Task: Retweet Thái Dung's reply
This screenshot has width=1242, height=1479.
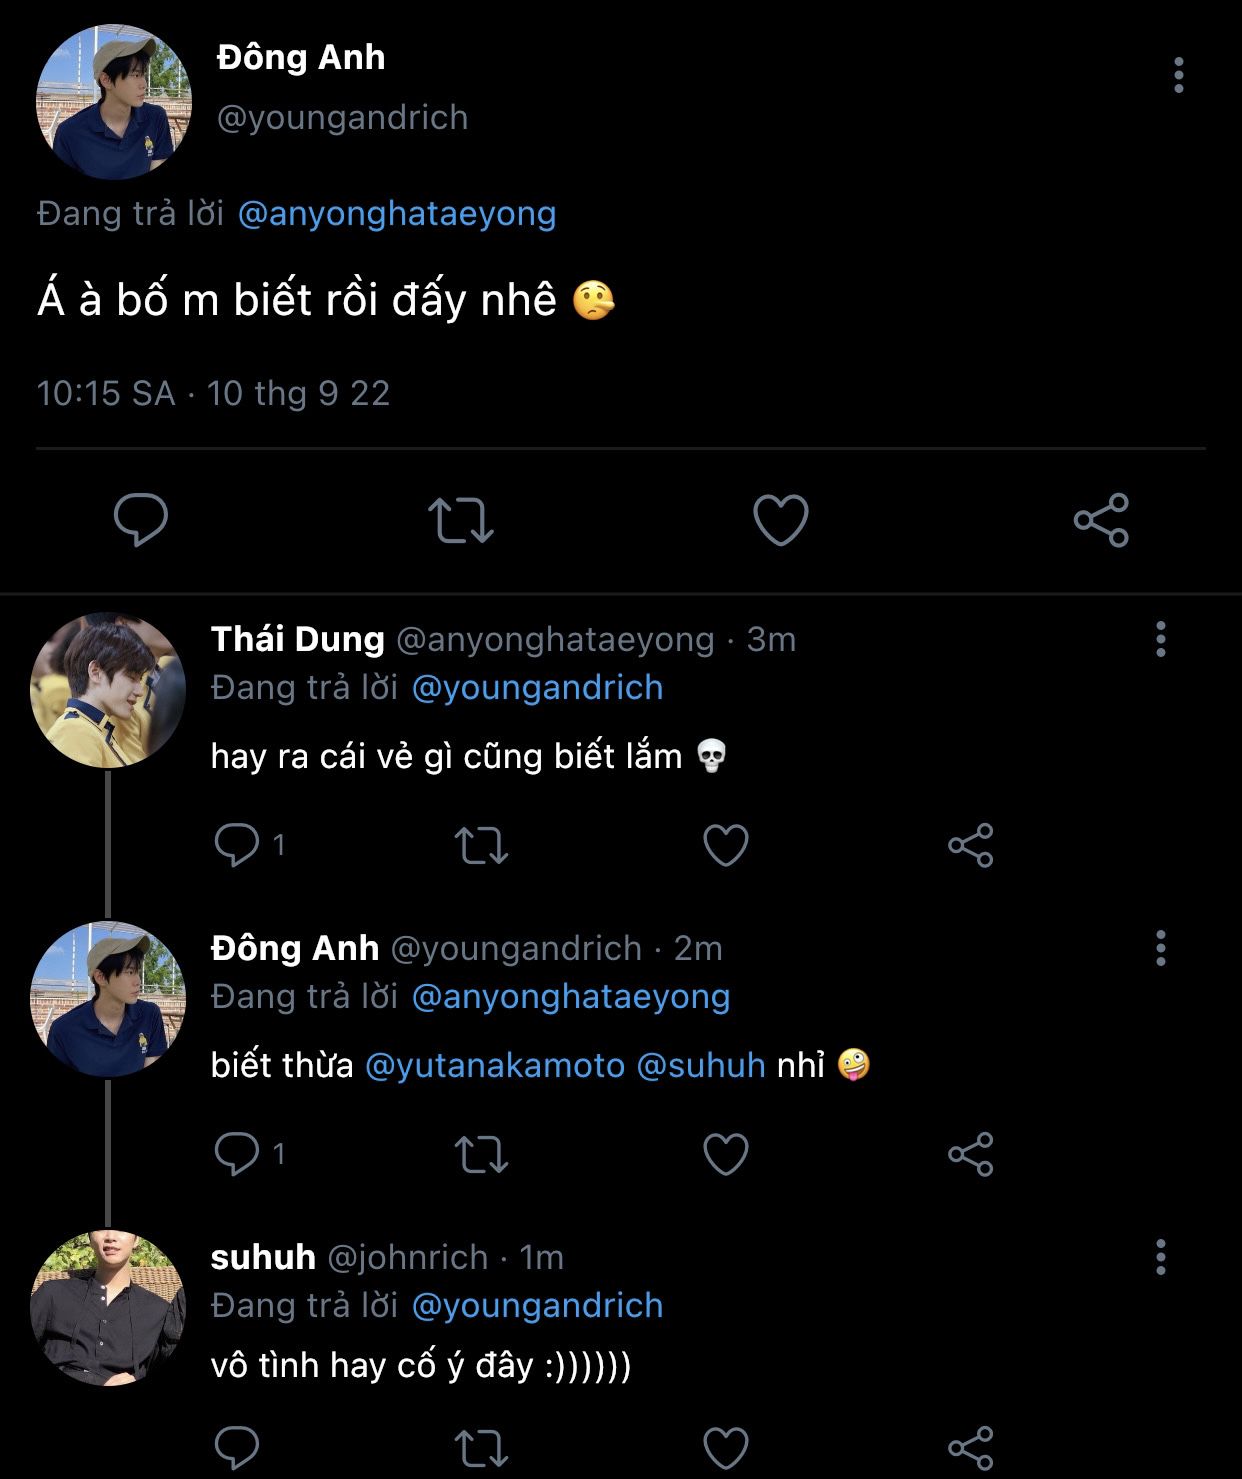Action: click(481, 846)
